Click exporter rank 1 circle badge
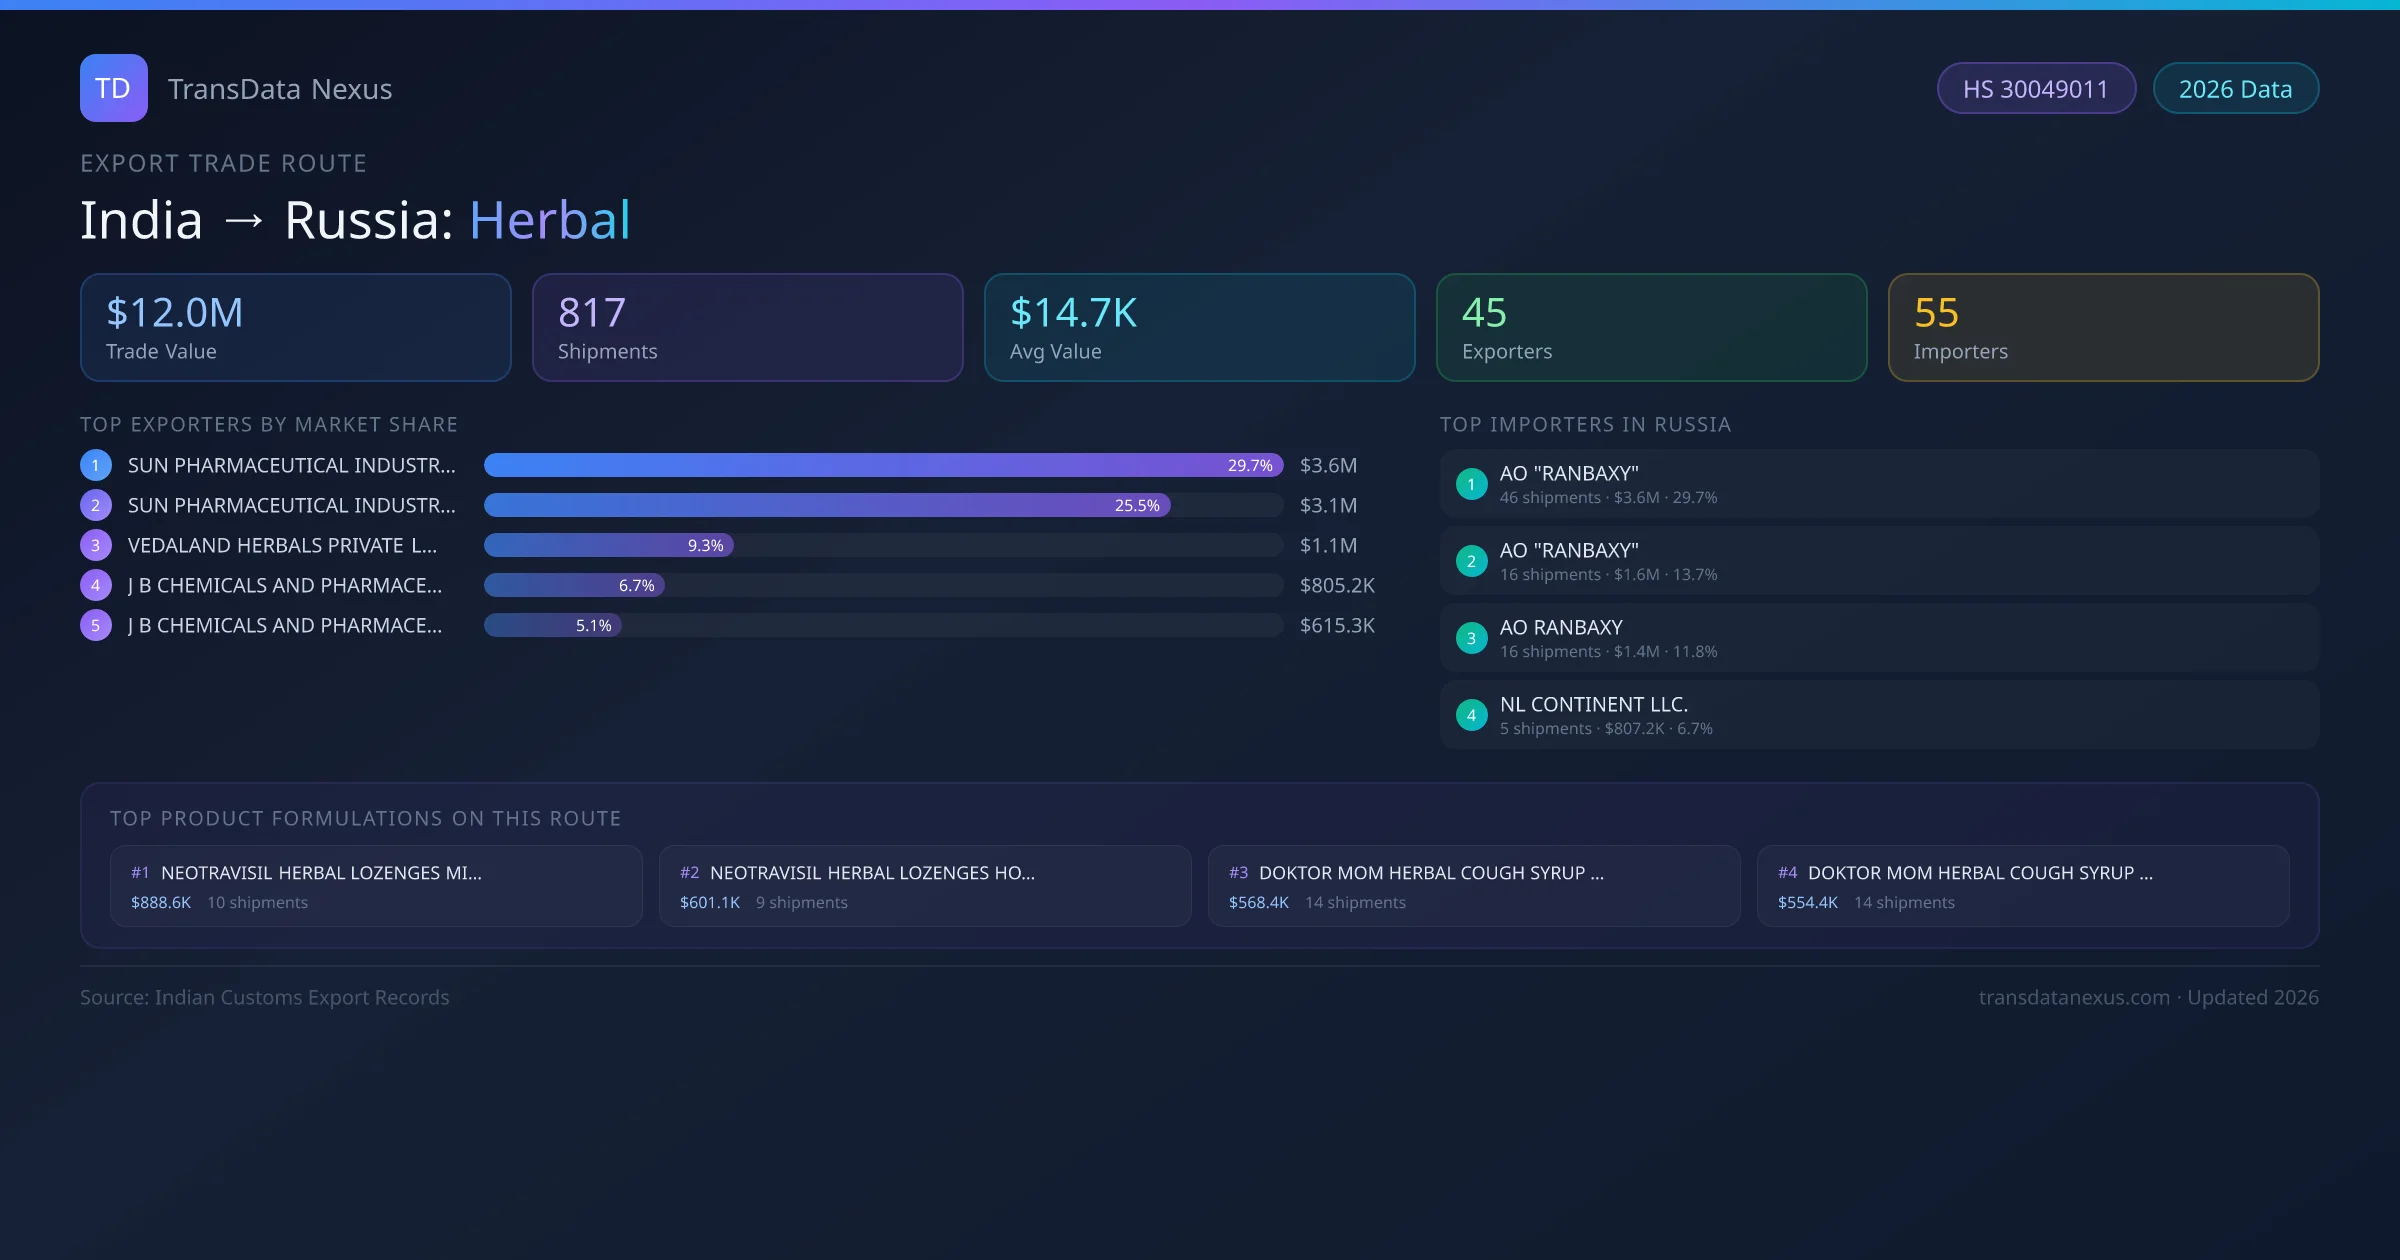 tap(95, 465)
